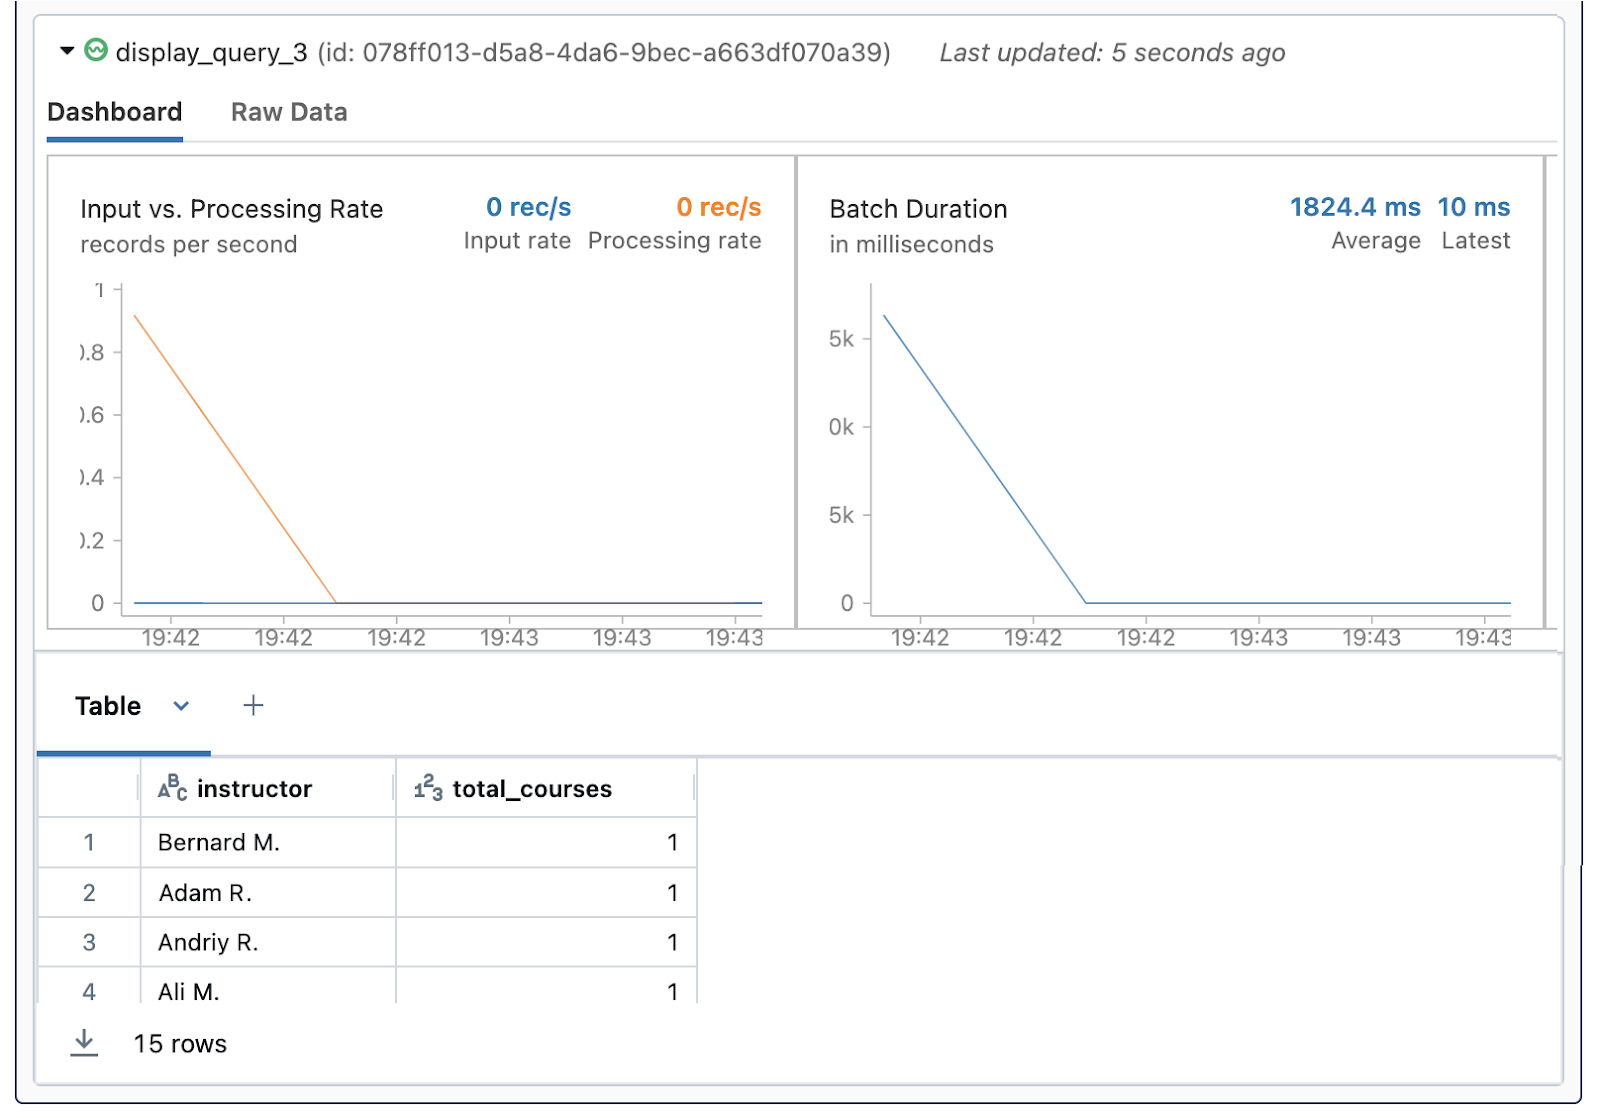Select the Table visualization tab

coord(108,706)
